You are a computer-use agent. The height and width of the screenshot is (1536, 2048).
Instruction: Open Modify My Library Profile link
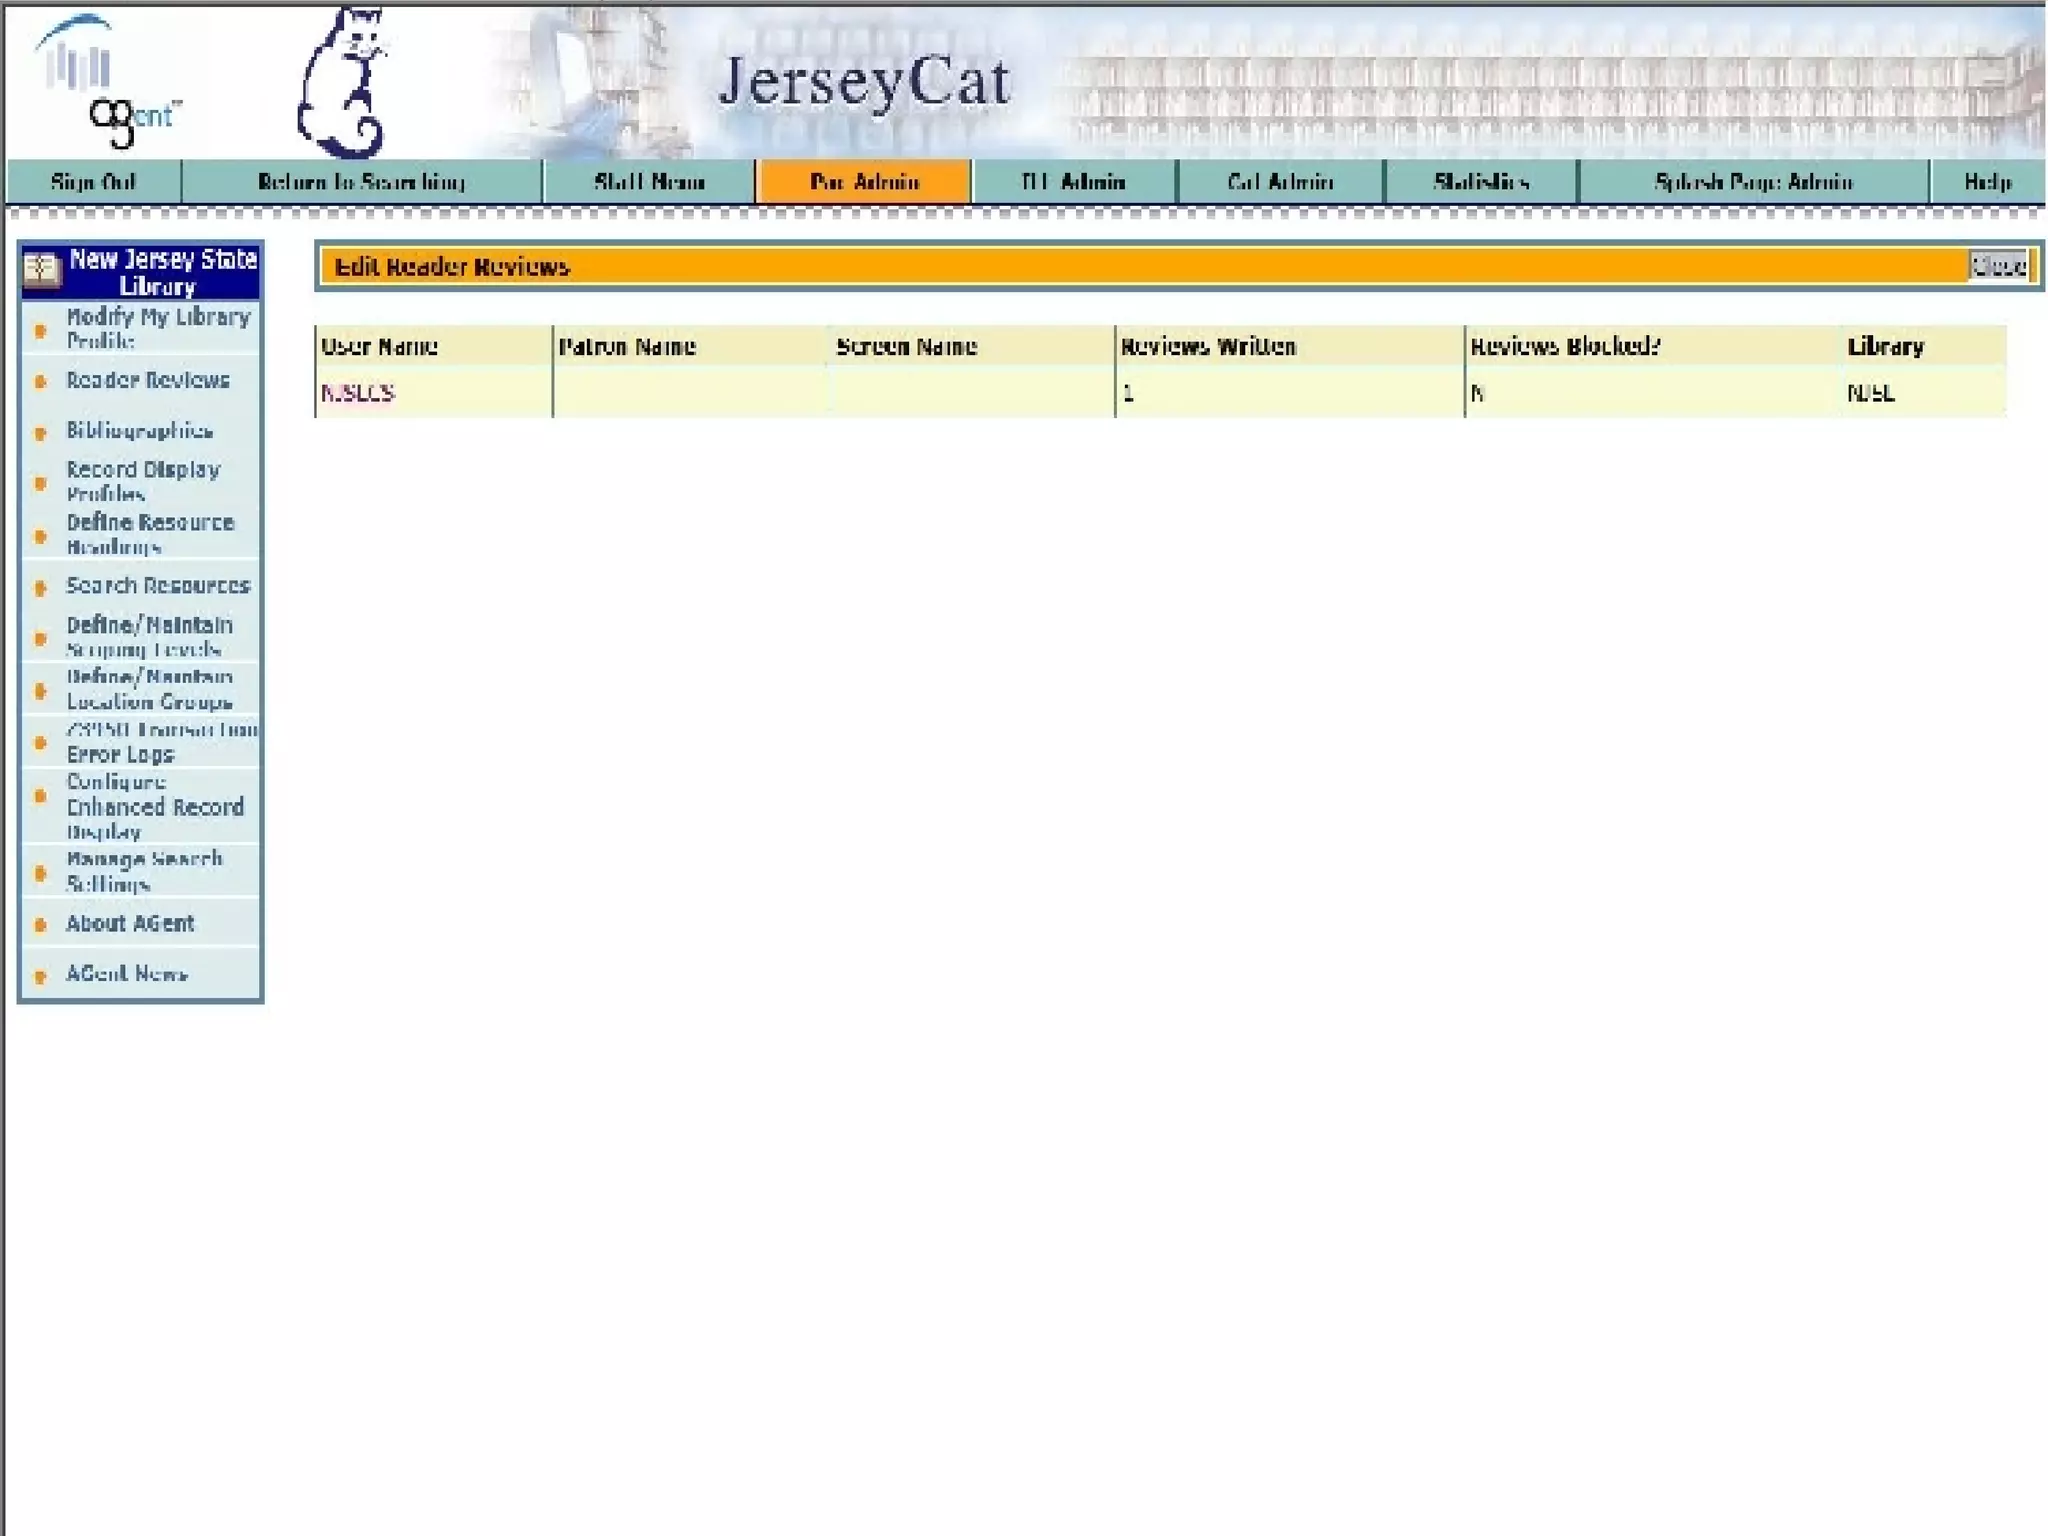(157, 328)
